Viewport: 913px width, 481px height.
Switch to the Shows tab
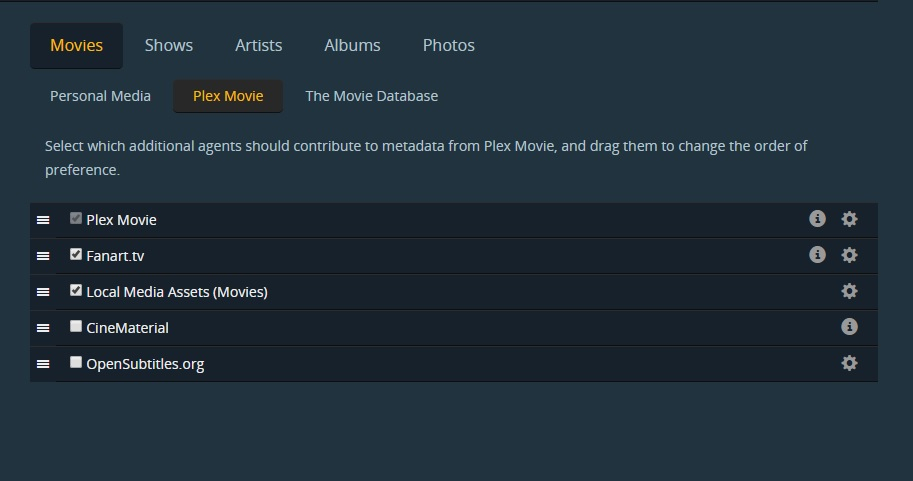tap(169, 45)
